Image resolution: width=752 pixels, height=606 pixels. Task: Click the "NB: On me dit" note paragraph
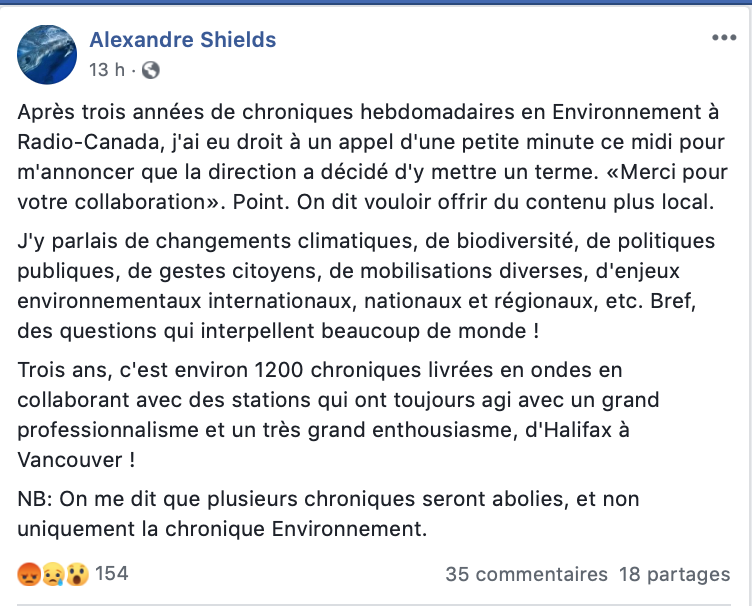coord(328,512)
